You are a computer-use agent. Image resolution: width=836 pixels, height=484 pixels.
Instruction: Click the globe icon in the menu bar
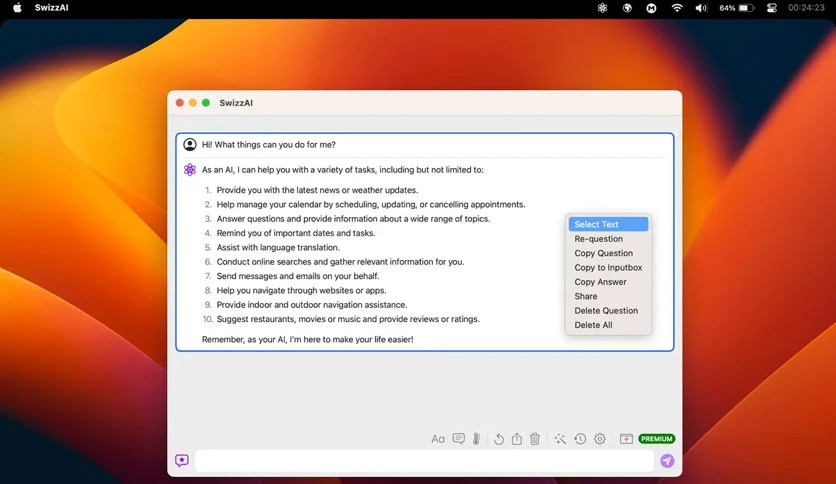coord(627,8)
